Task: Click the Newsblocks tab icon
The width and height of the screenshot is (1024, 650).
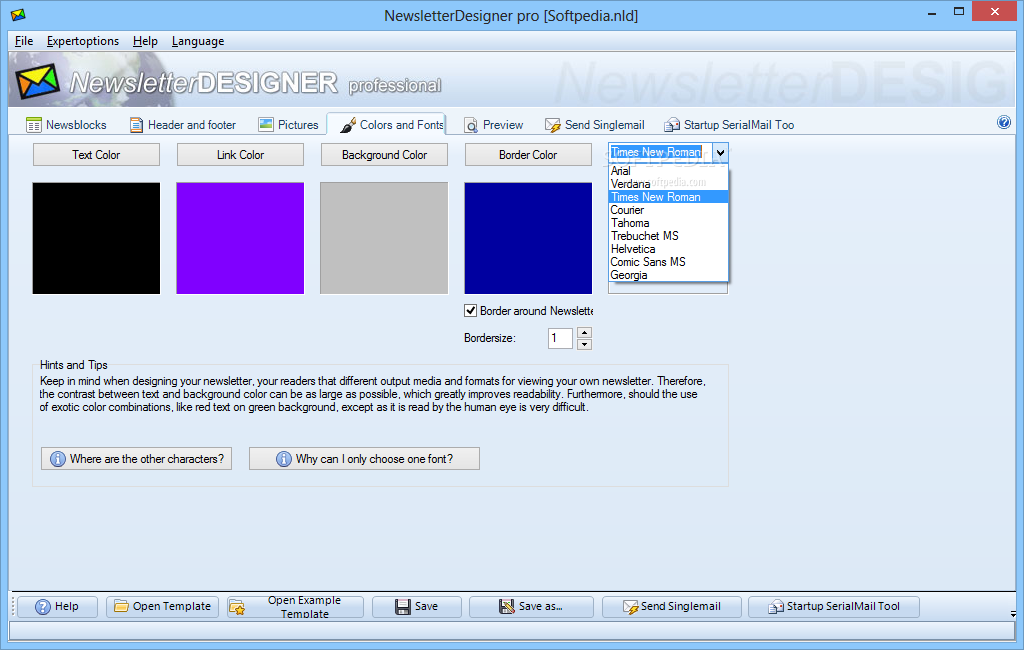Action: click(33, 125)
